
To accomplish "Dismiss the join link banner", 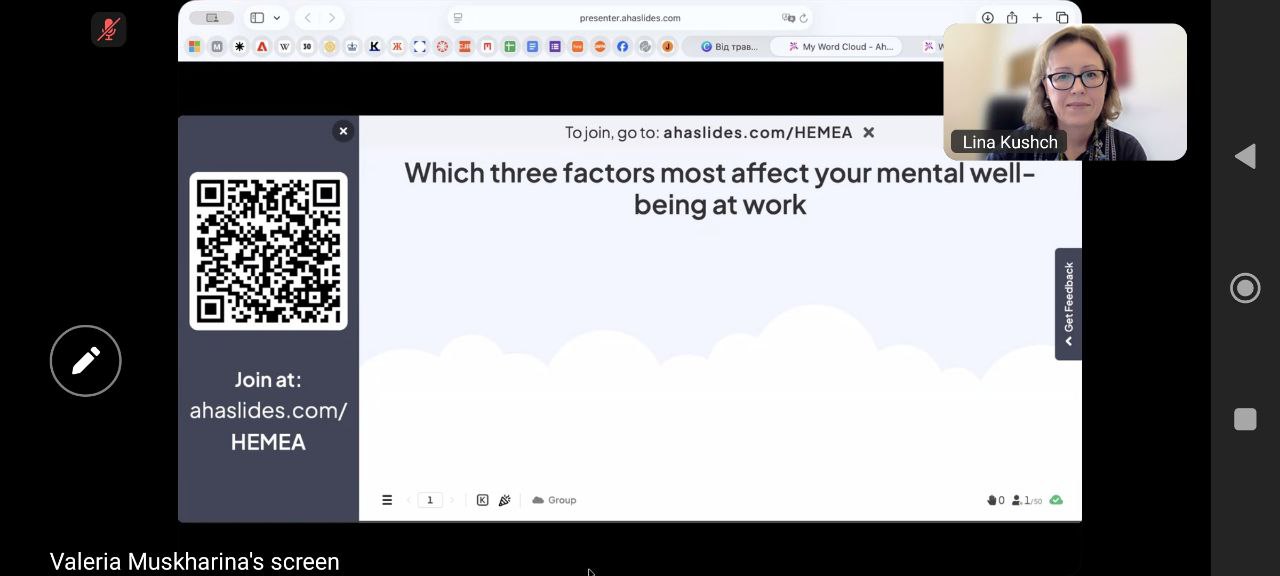I will pyautogui.click(x=868, y=132).
